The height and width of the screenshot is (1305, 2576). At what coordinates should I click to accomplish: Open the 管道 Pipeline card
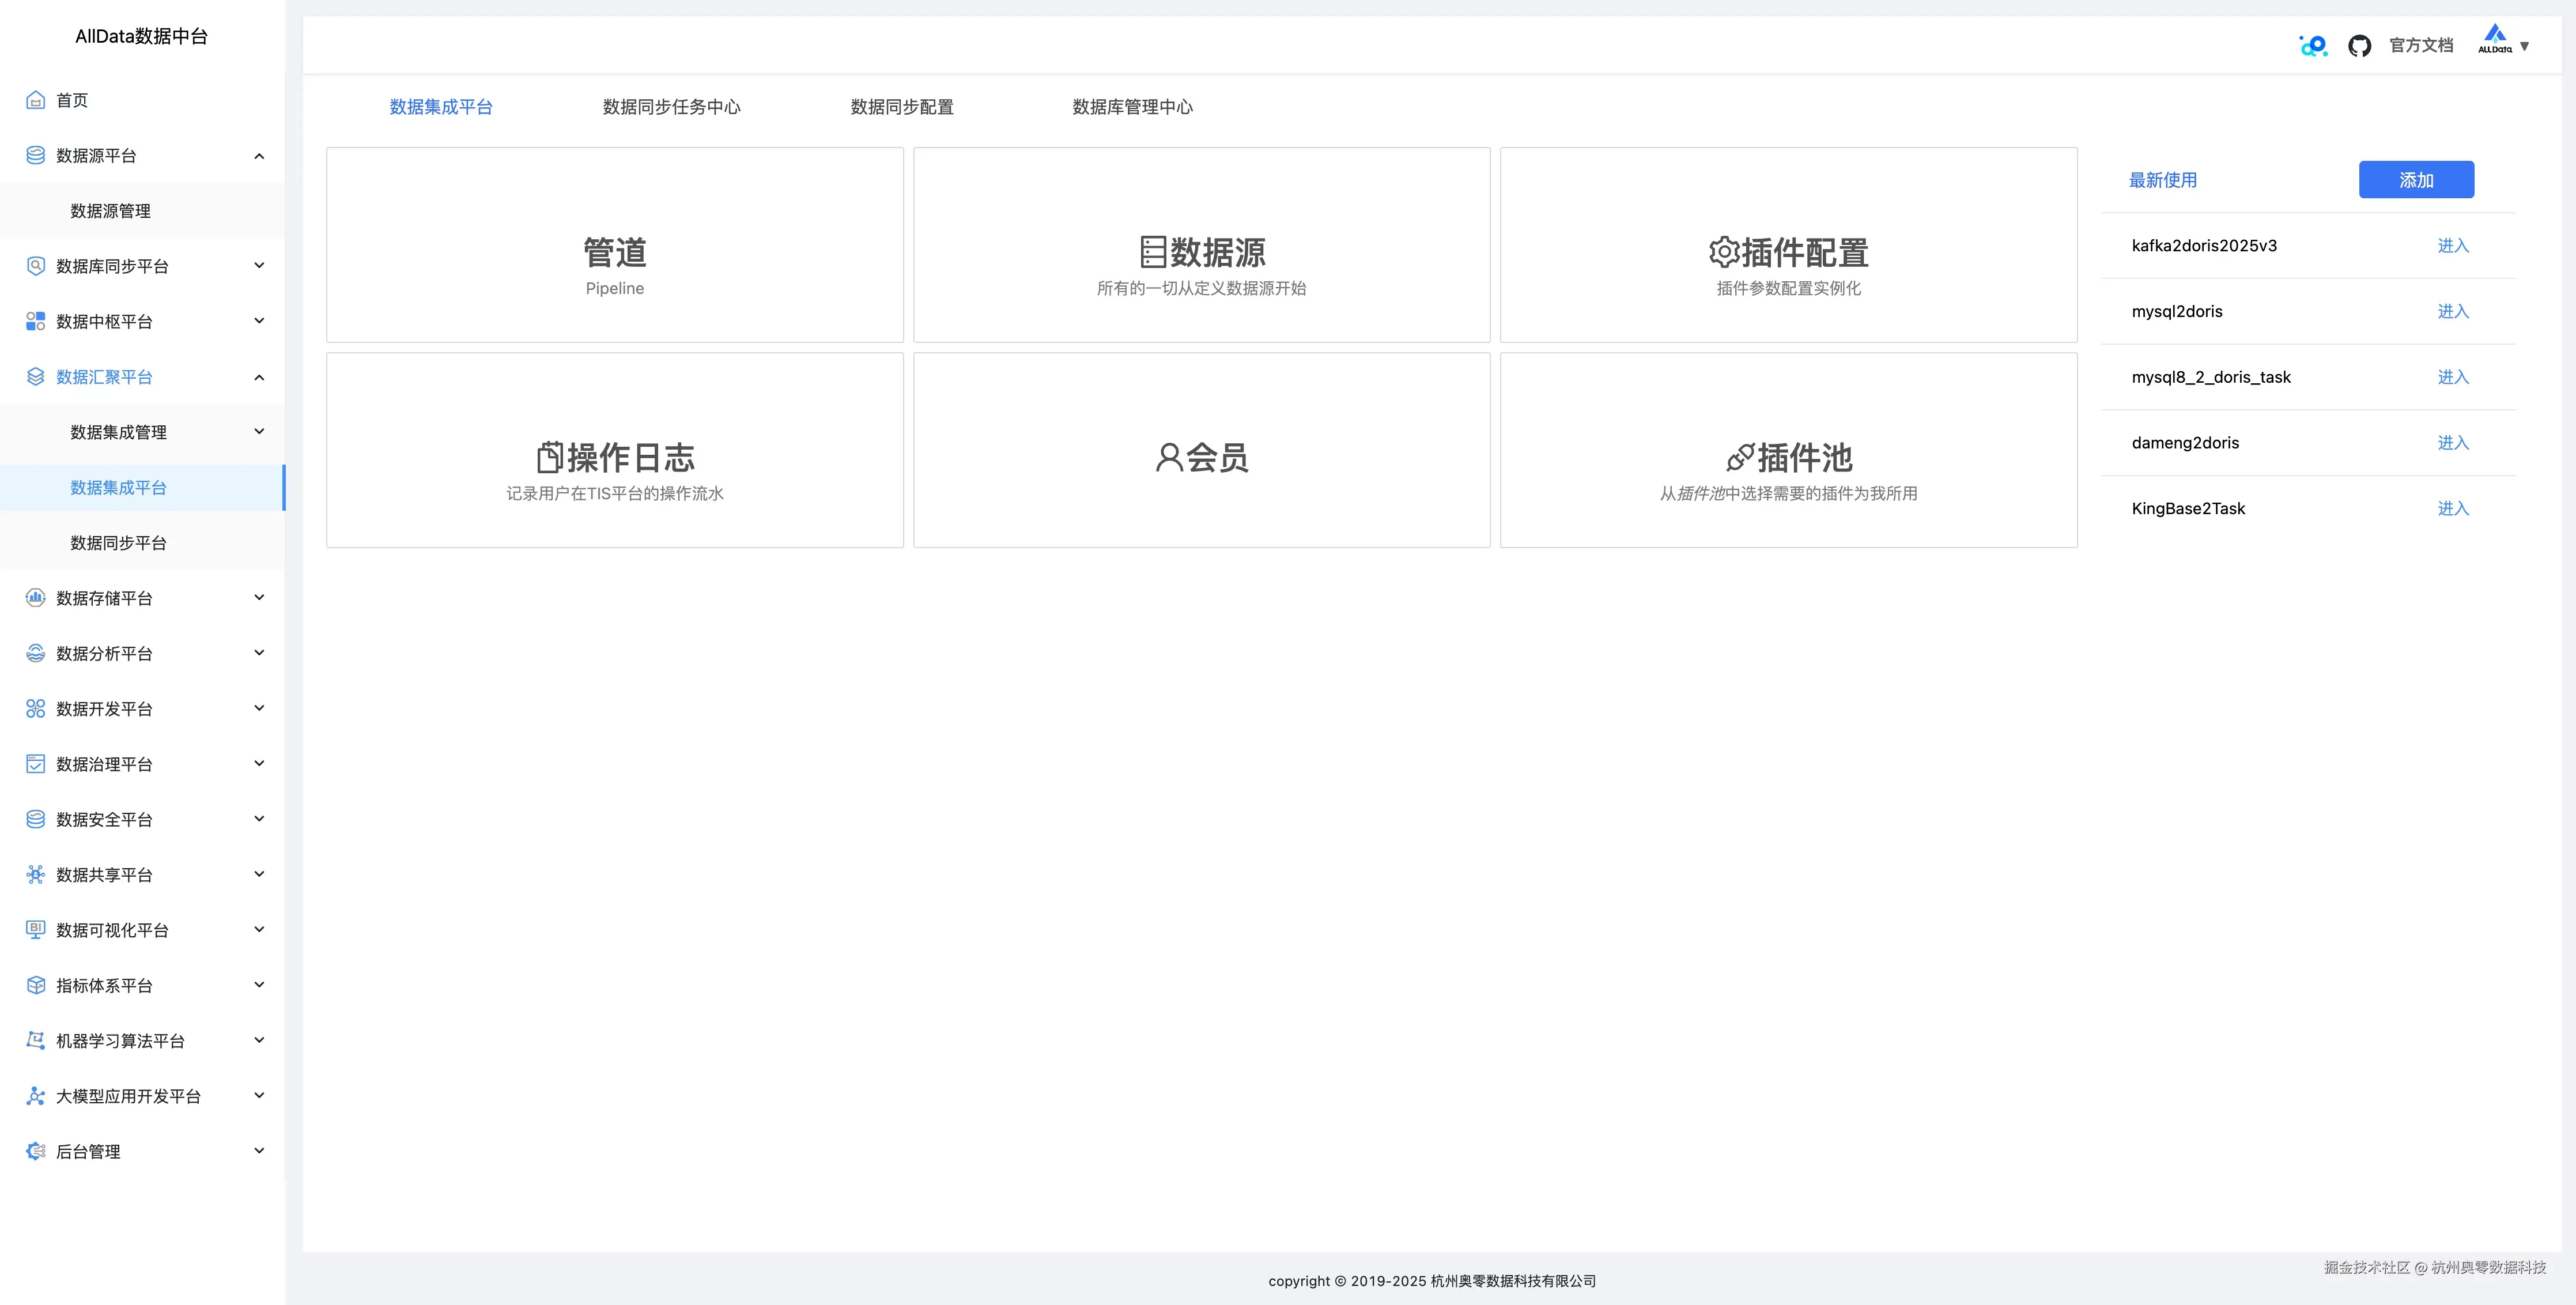(614, 244)
